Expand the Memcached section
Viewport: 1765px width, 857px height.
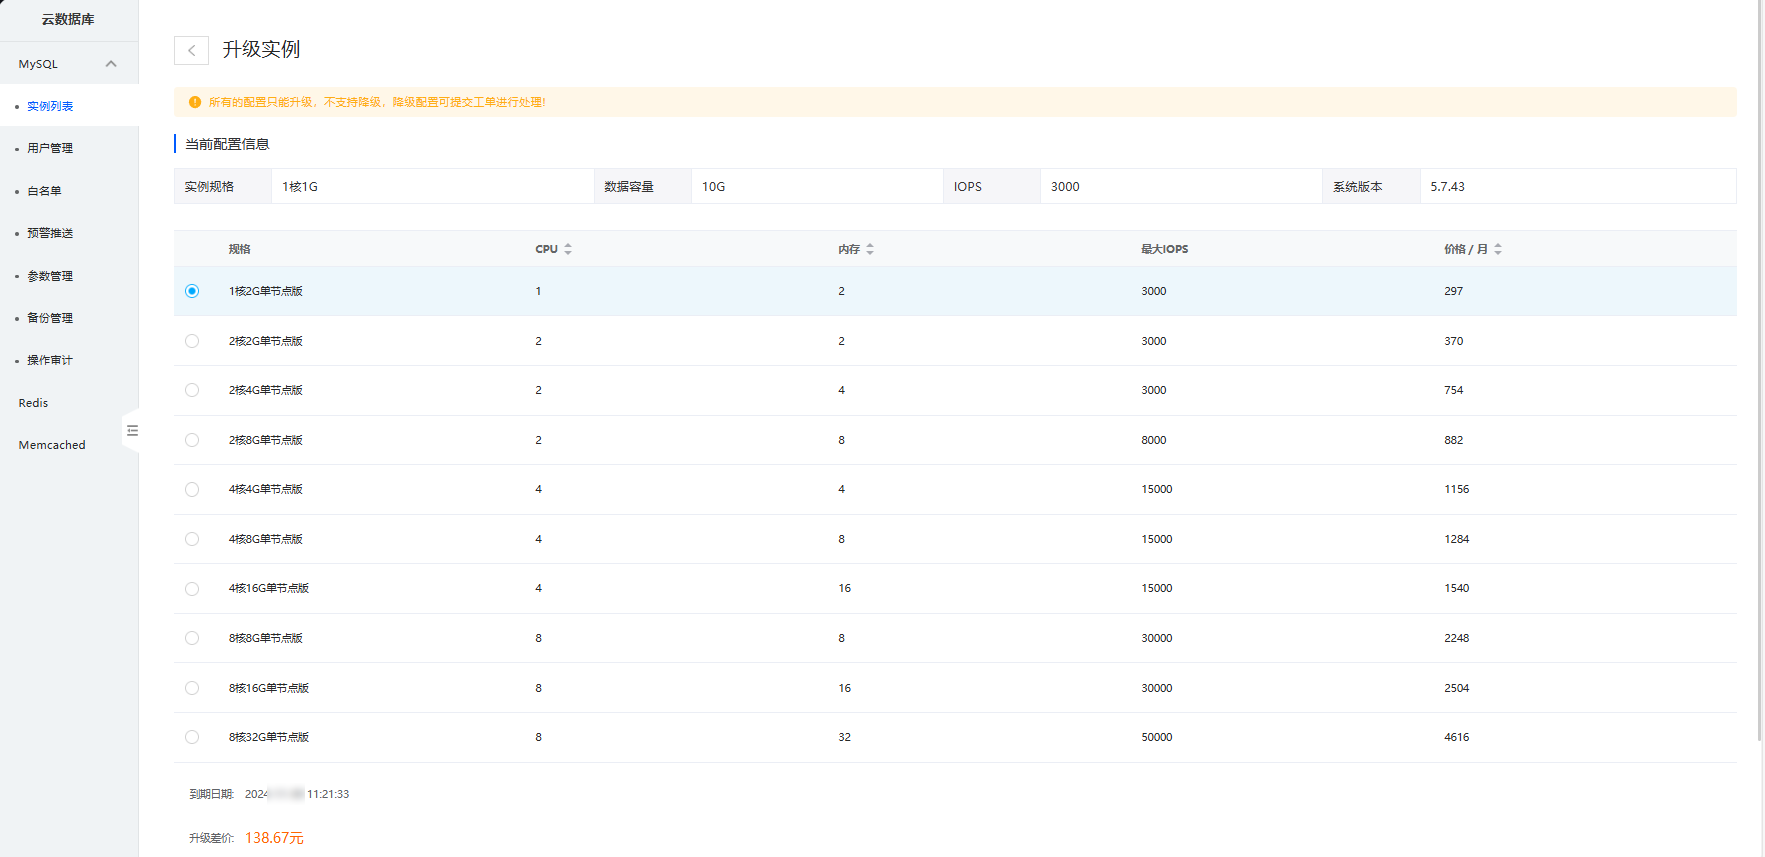point(52,445)
